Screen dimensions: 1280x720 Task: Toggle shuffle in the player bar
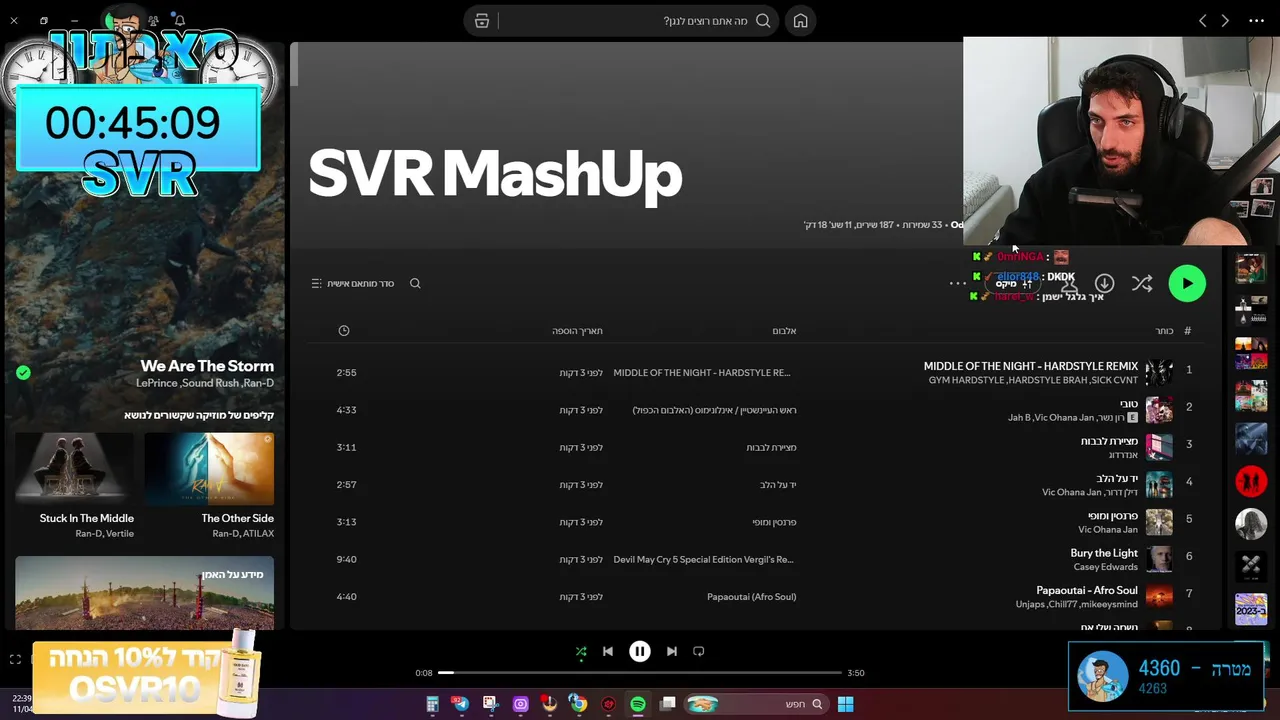click(581, 651)
